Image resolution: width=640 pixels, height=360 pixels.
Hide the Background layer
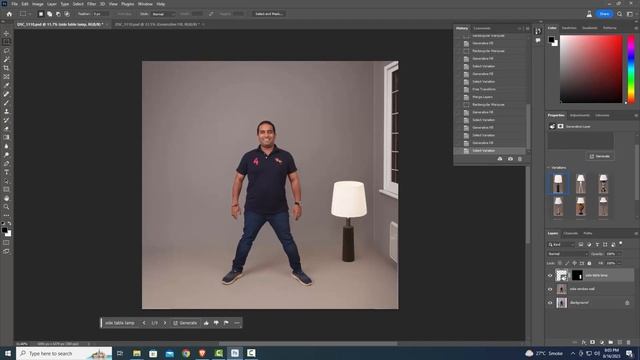[550, 303]
